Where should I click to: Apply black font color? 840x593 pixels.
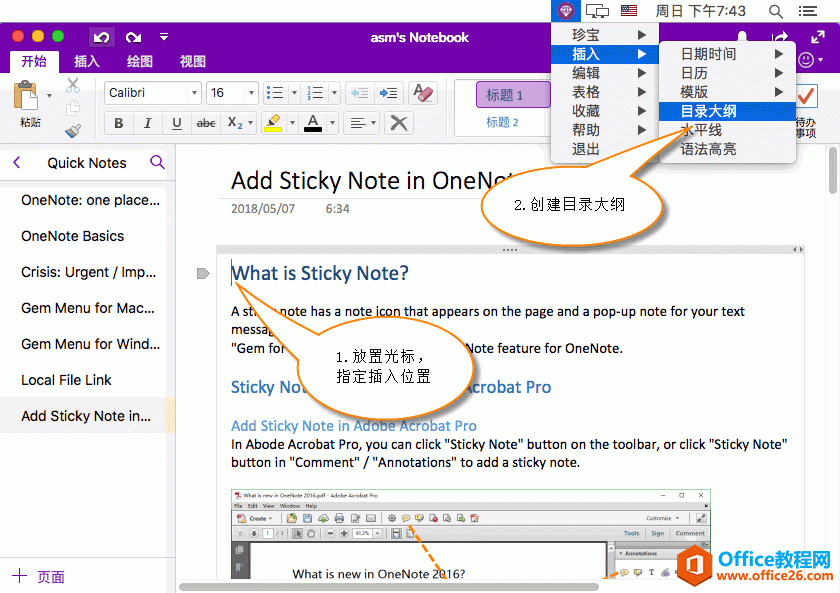313,123
